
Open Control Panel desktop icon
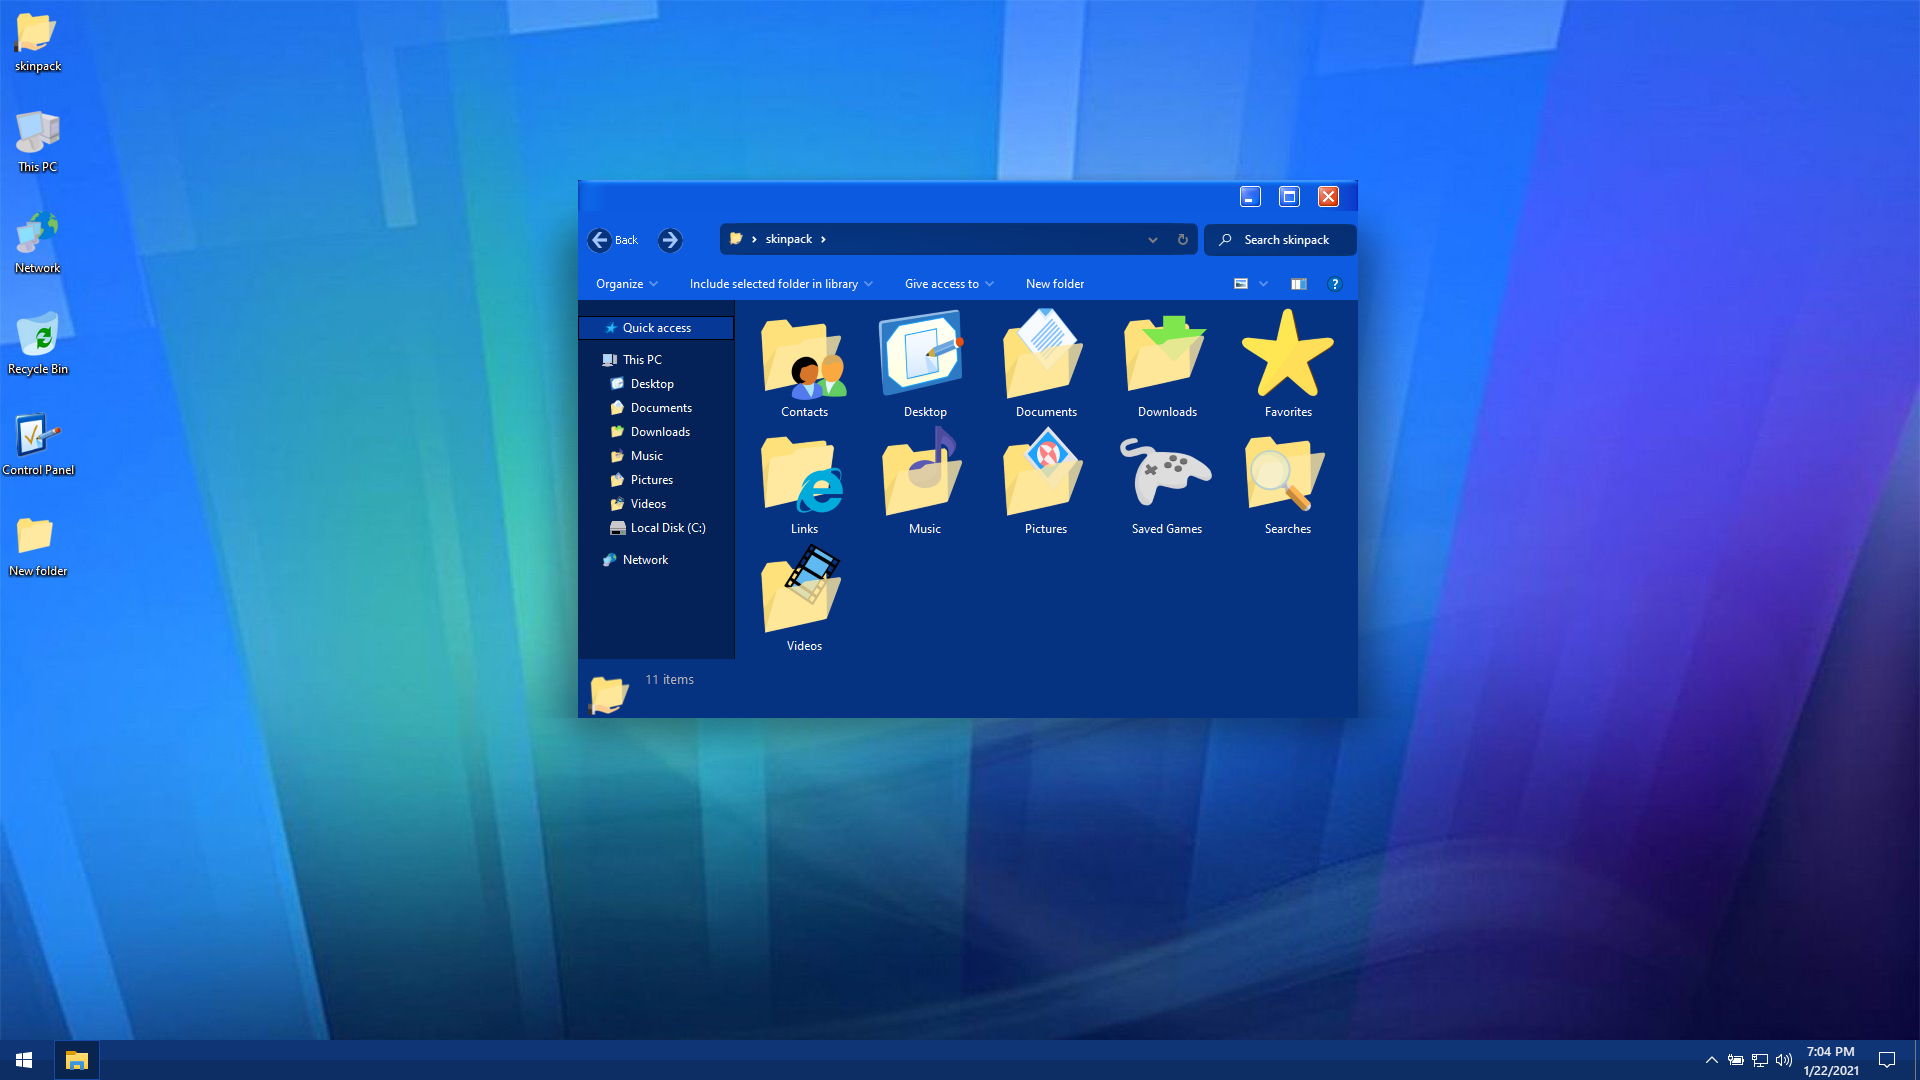click(x=38, y=440)
